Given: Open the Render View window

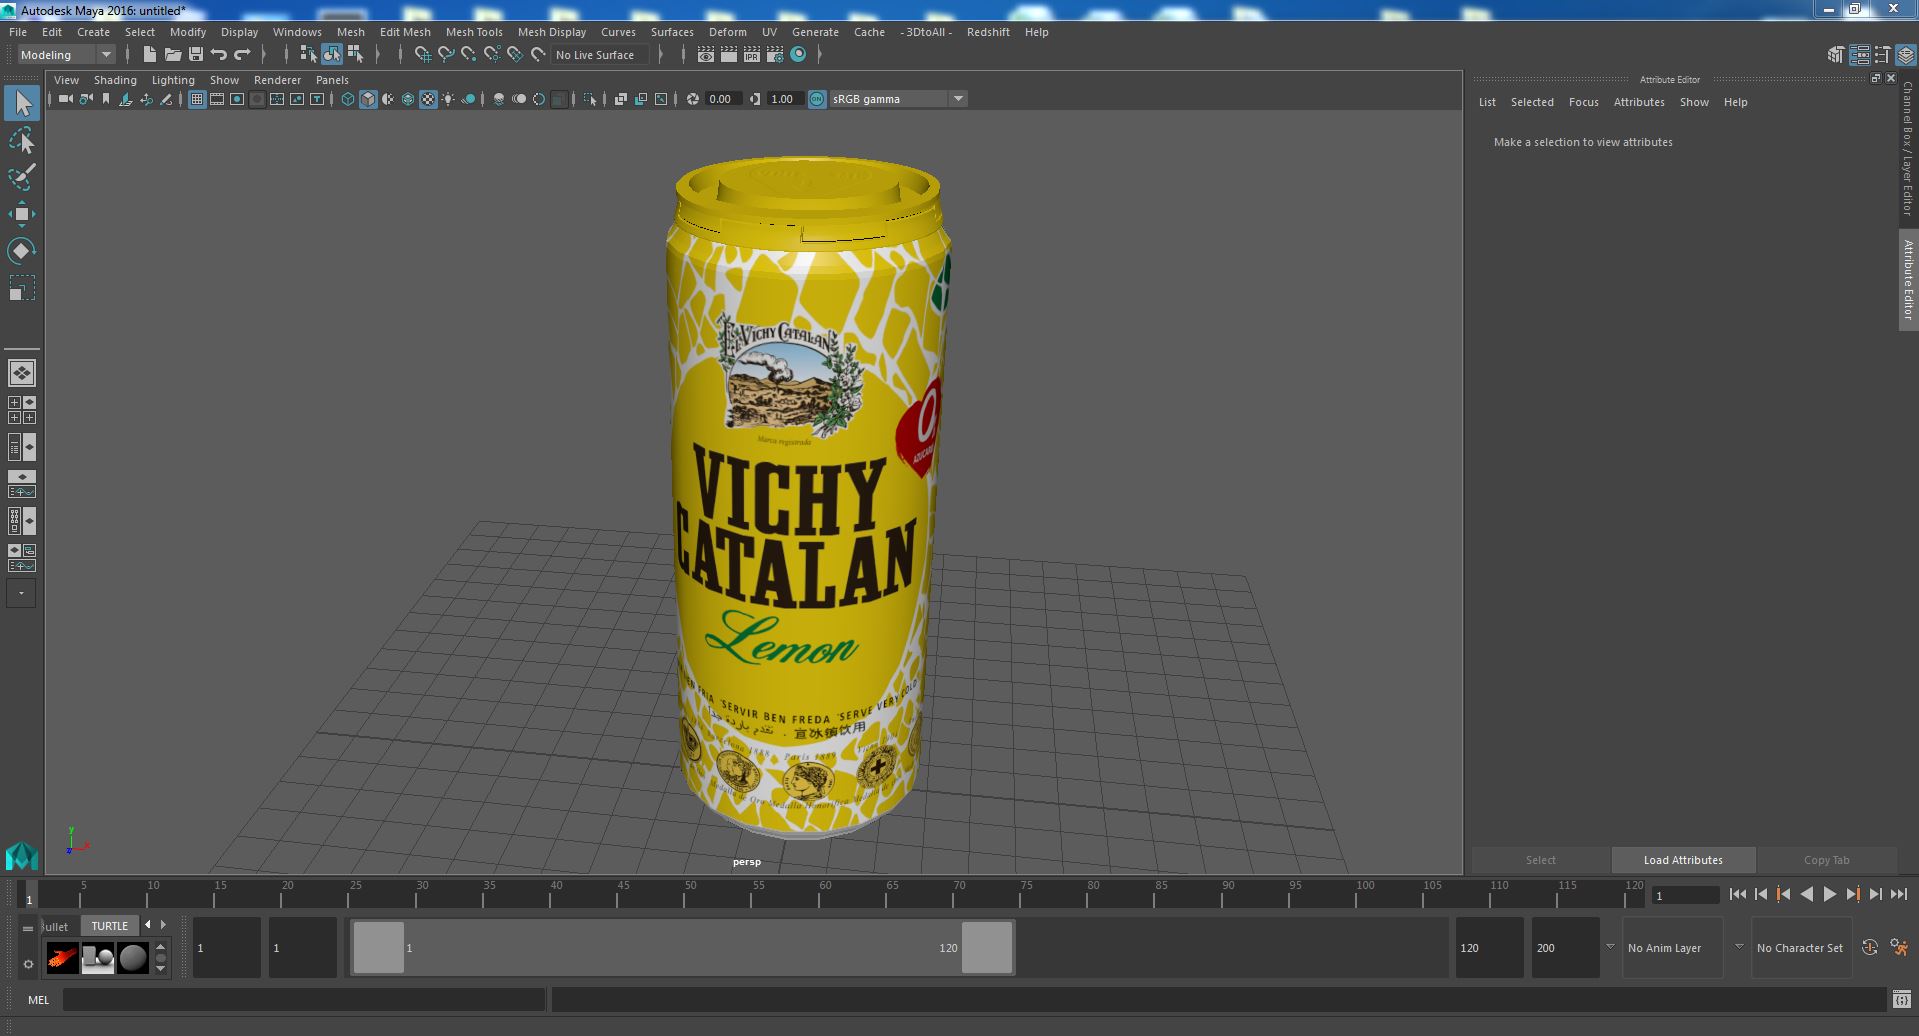Looking at the screenshot, I should (706, 55).
